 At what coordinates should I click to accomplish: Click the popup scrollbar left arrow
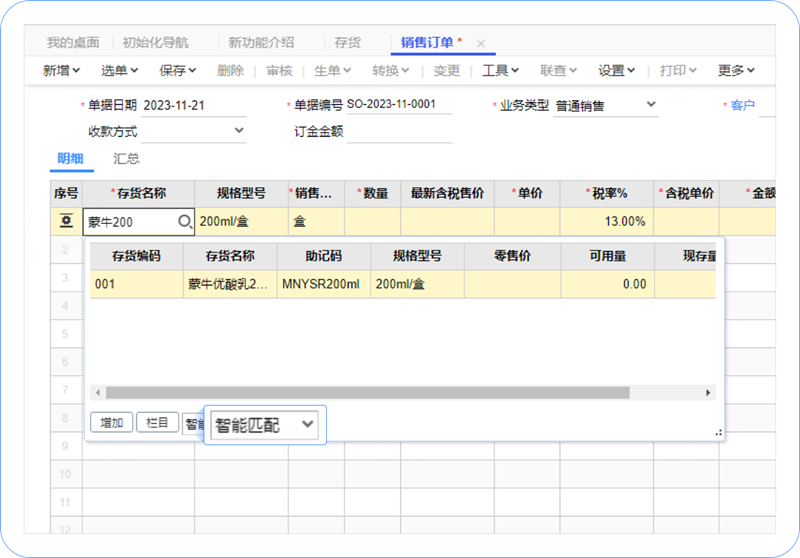click(x=97, y=393)
